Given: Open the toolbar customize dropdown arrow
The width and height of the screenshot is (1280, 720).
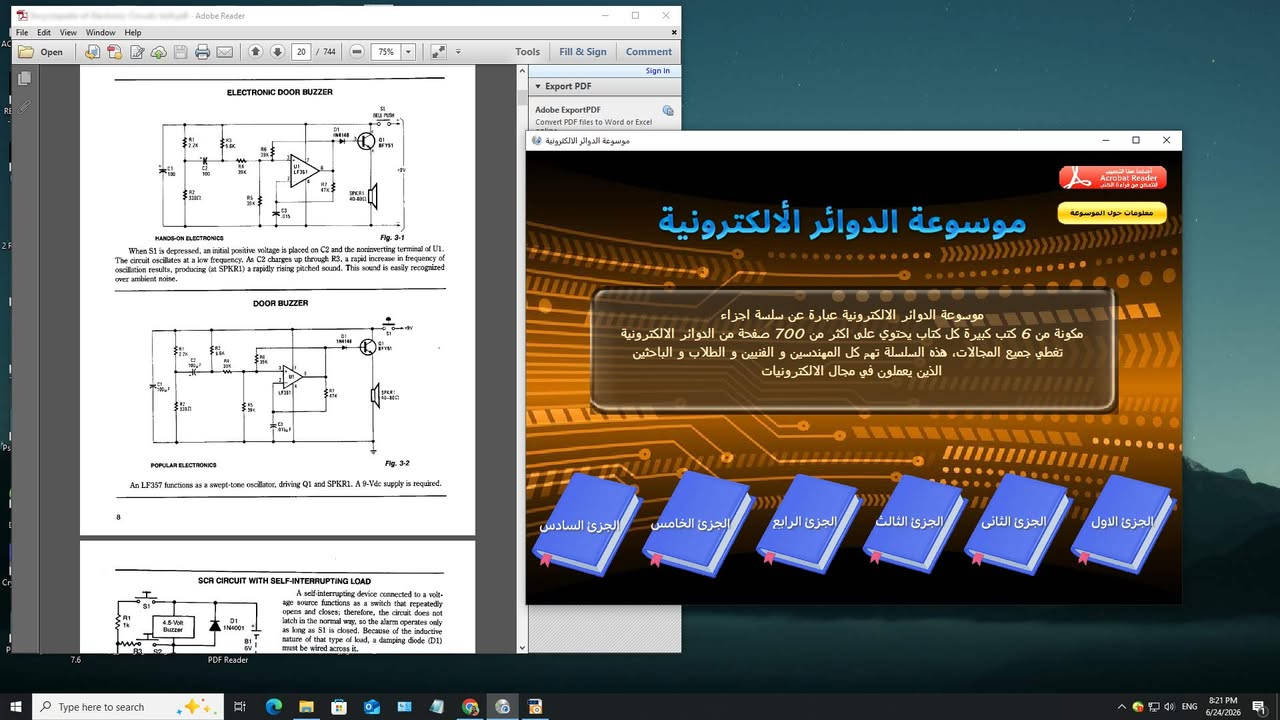Looking at the screenshot, I should coord(459,52).
